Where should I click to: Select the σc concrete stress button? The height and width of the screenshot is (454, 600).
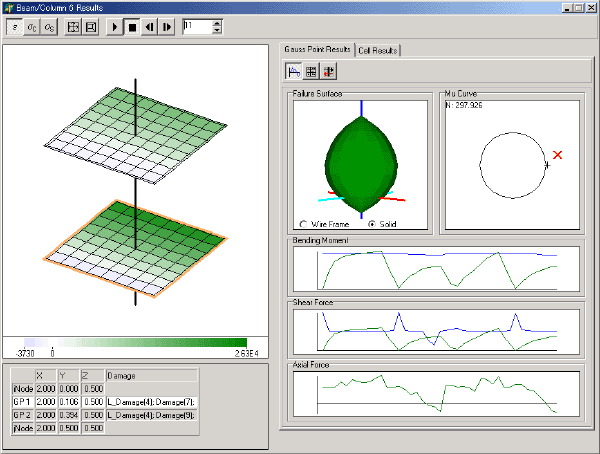coord(31,27)
